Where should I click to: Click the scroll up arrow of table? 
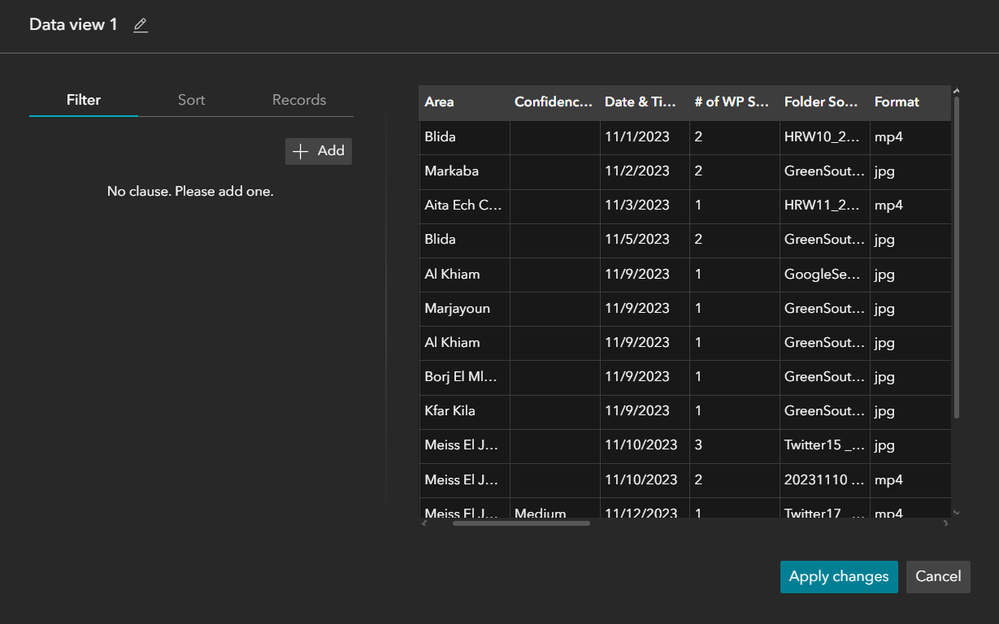(x=957, y=90)
